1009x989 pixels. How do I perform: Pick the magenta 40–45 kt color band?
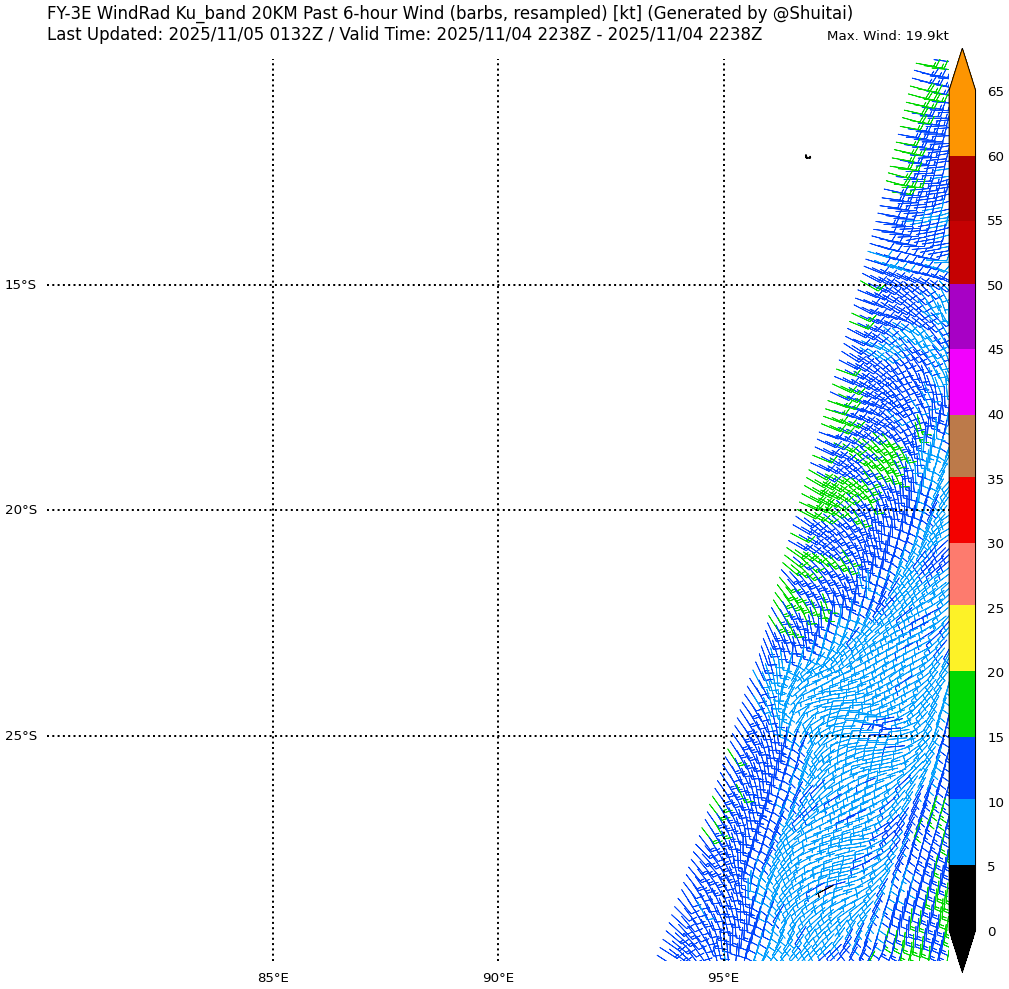(961, 382)
